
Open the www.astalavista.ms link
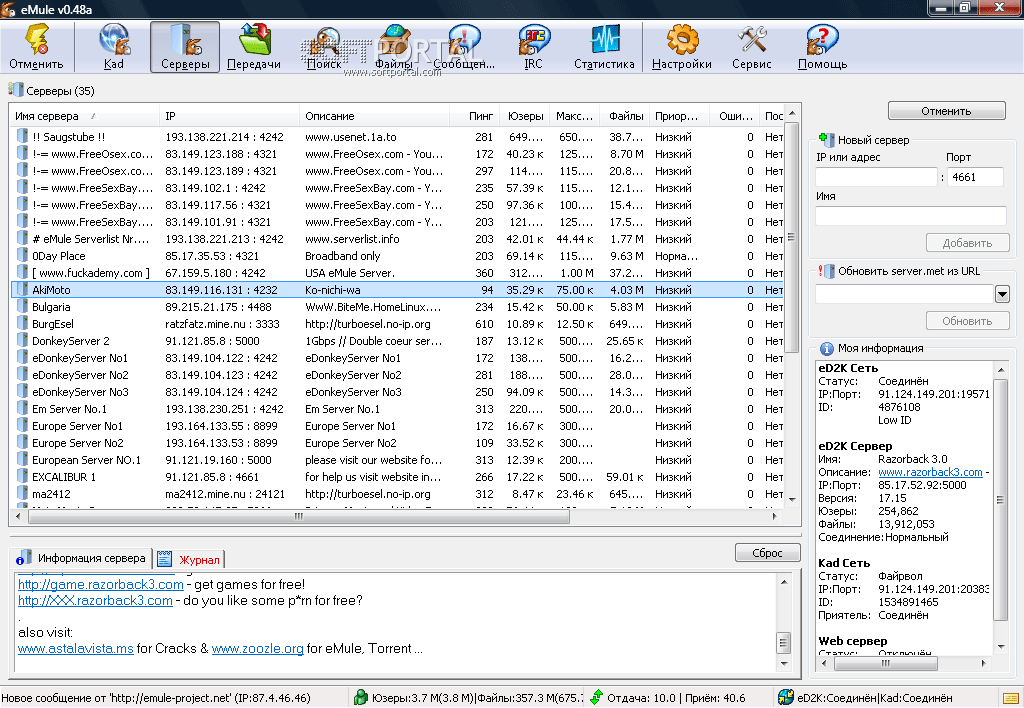tap(76, 648)
